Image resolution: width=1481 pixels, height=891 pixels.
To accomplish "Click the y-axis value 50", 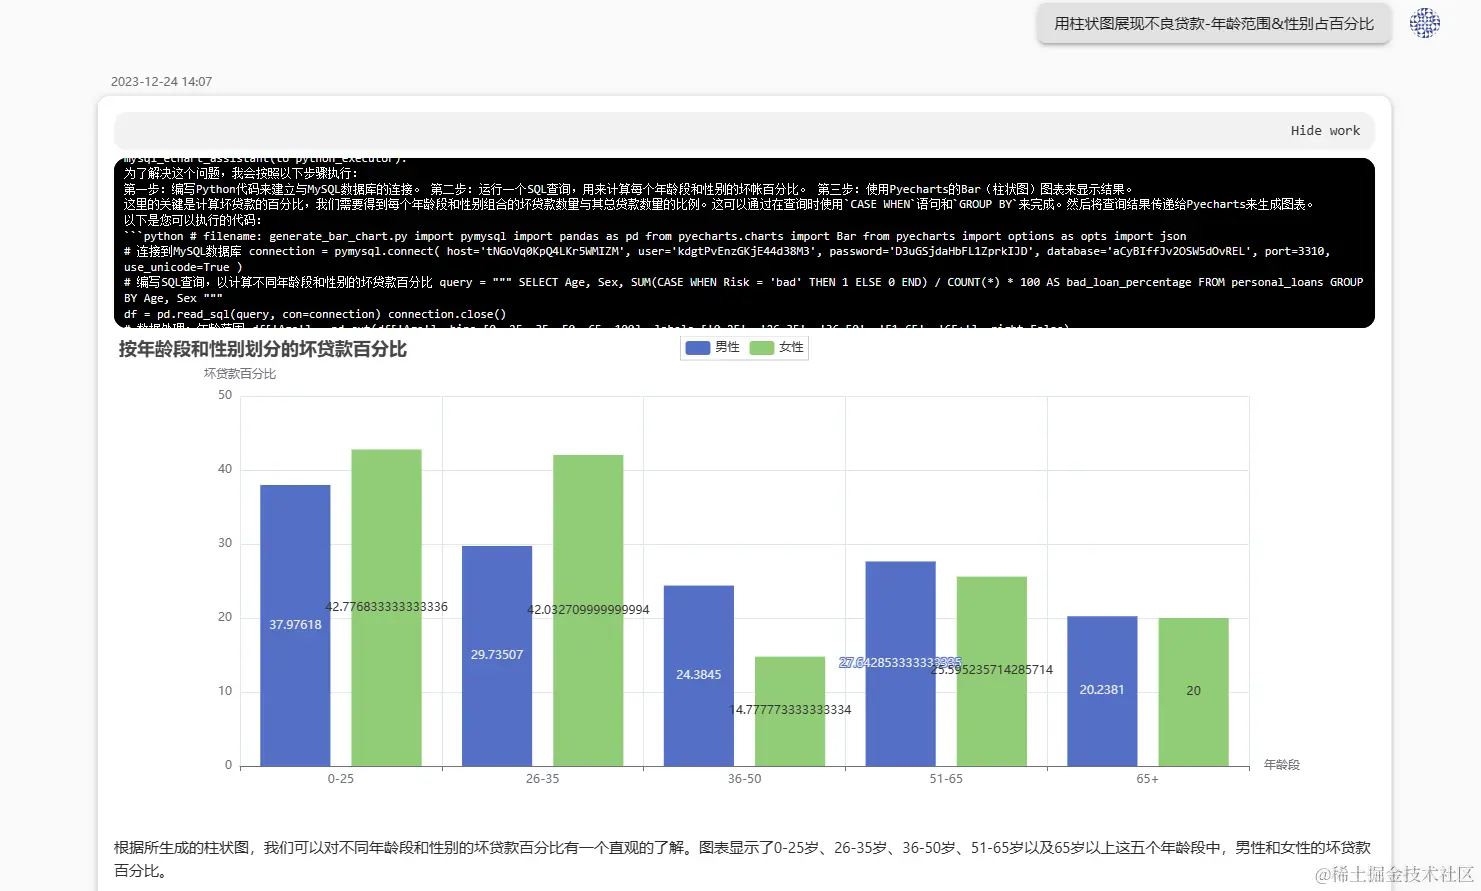I will [225, 395].
